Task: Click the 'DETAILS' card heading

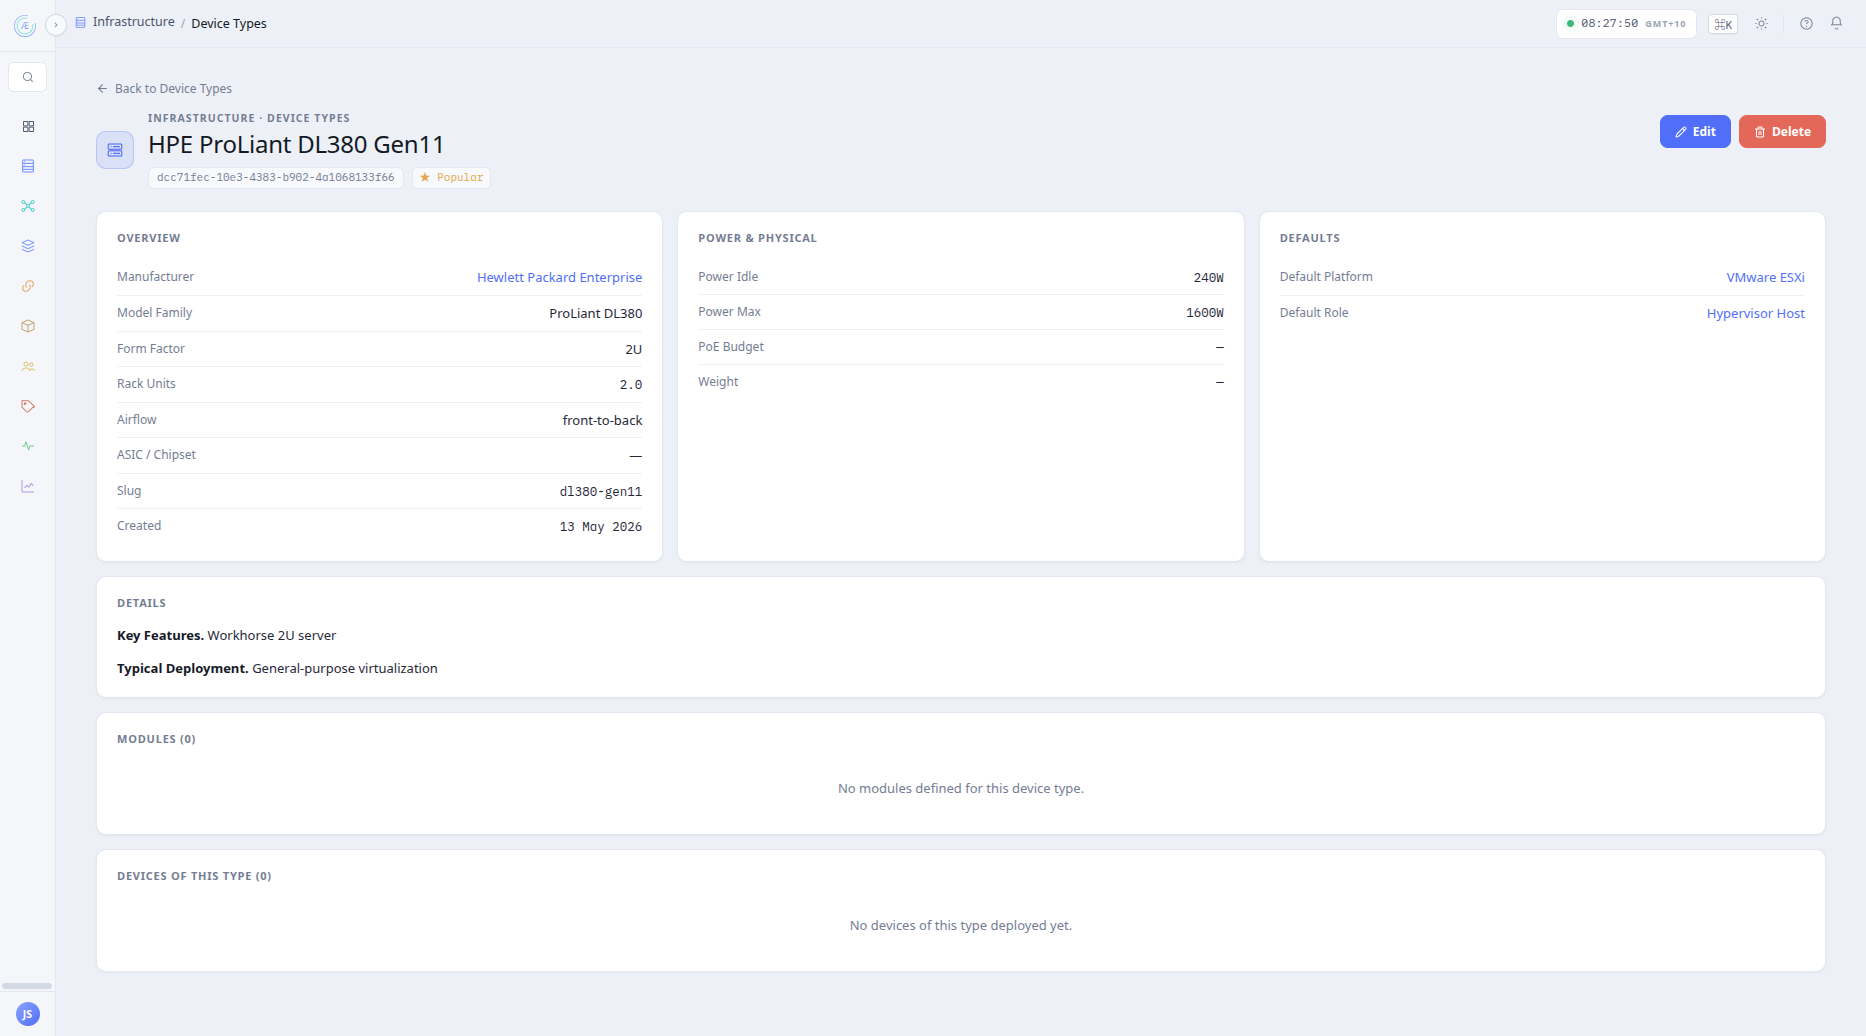Action: click(141, 604)
